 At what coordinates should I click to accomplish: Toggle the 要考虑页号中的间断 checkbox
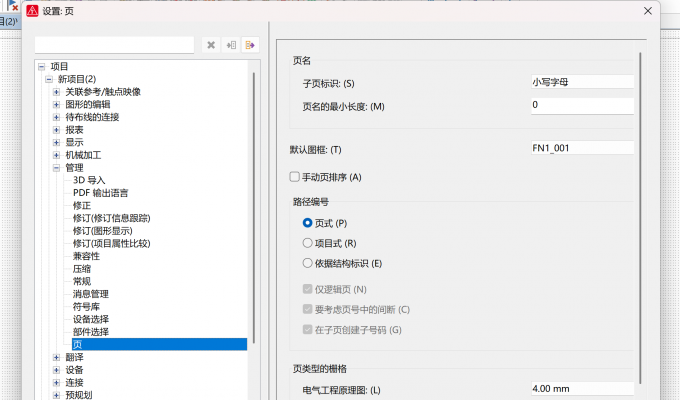point(307,309)
